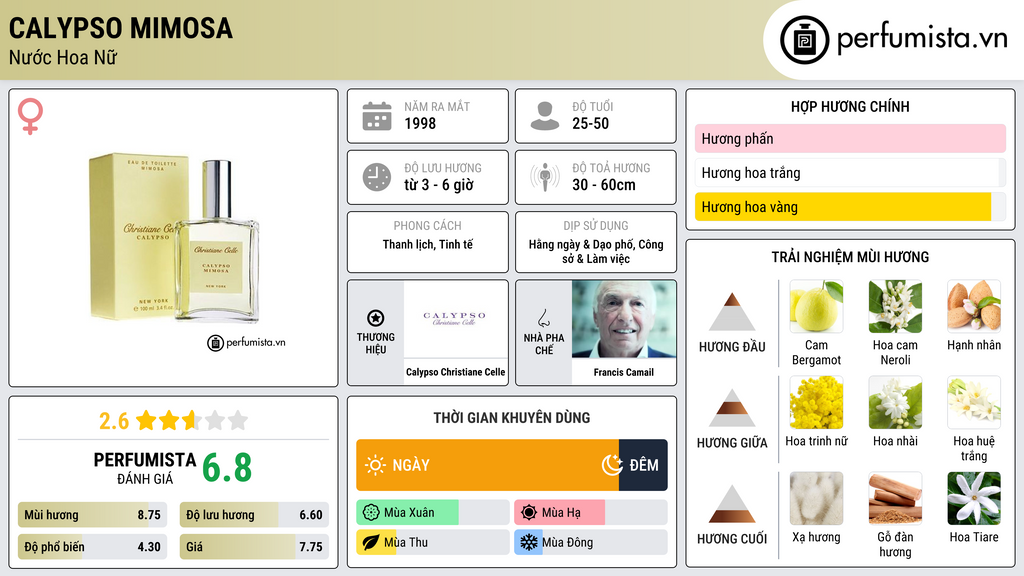Click the dark Đêm usage segment
The height and width of the screenshot is (576, 1024).
pyautogui.click(x=643, y=465)
